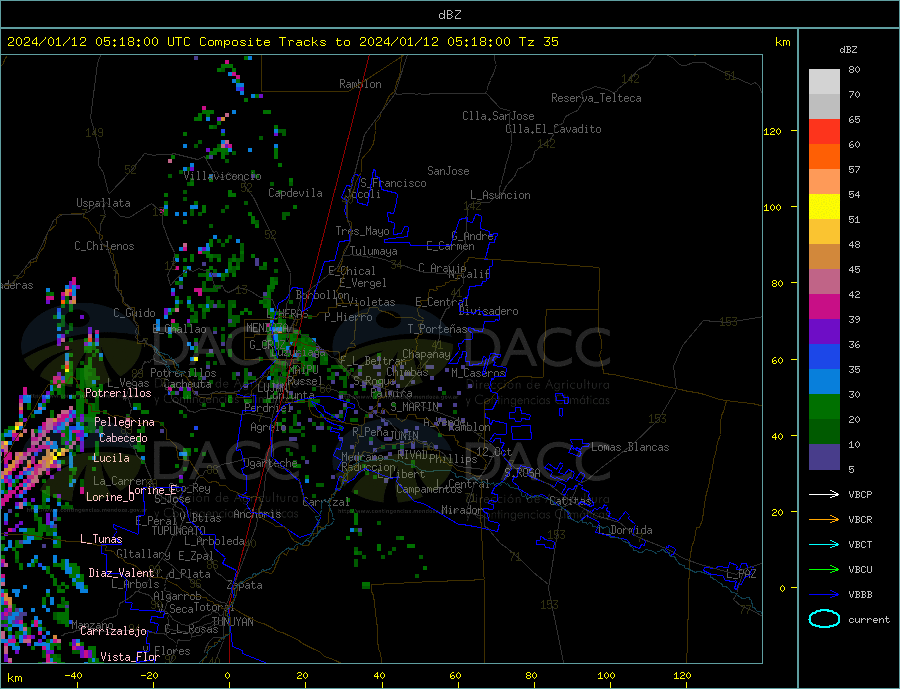Click the 'TUNUYAN' map label
The height and width of the screenshot is (689, 900).
point(232,622)
